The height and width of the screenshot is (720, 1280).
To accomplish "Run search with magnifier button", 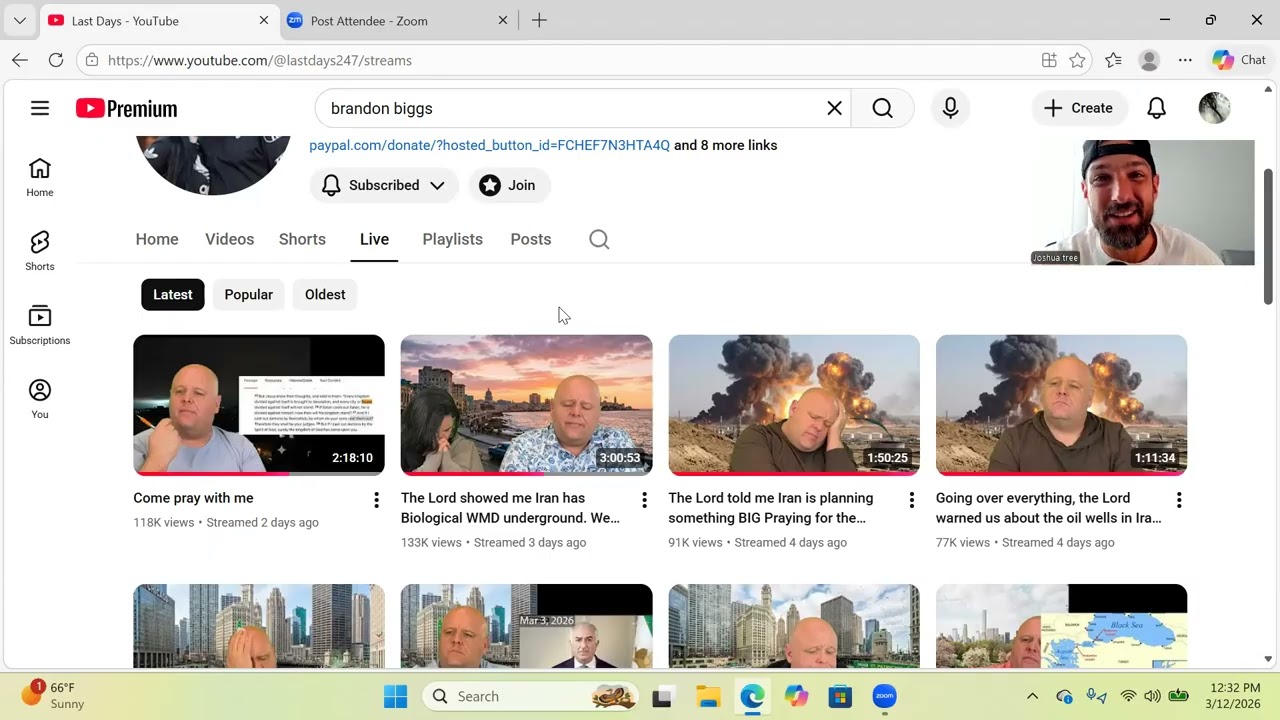I will coord(882,108).
